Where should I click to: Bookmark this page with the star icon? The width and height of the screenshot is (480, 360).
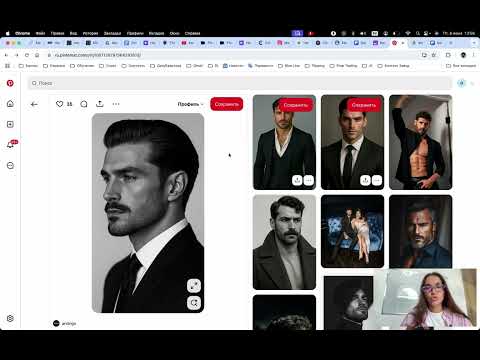(x=434, y=55)
